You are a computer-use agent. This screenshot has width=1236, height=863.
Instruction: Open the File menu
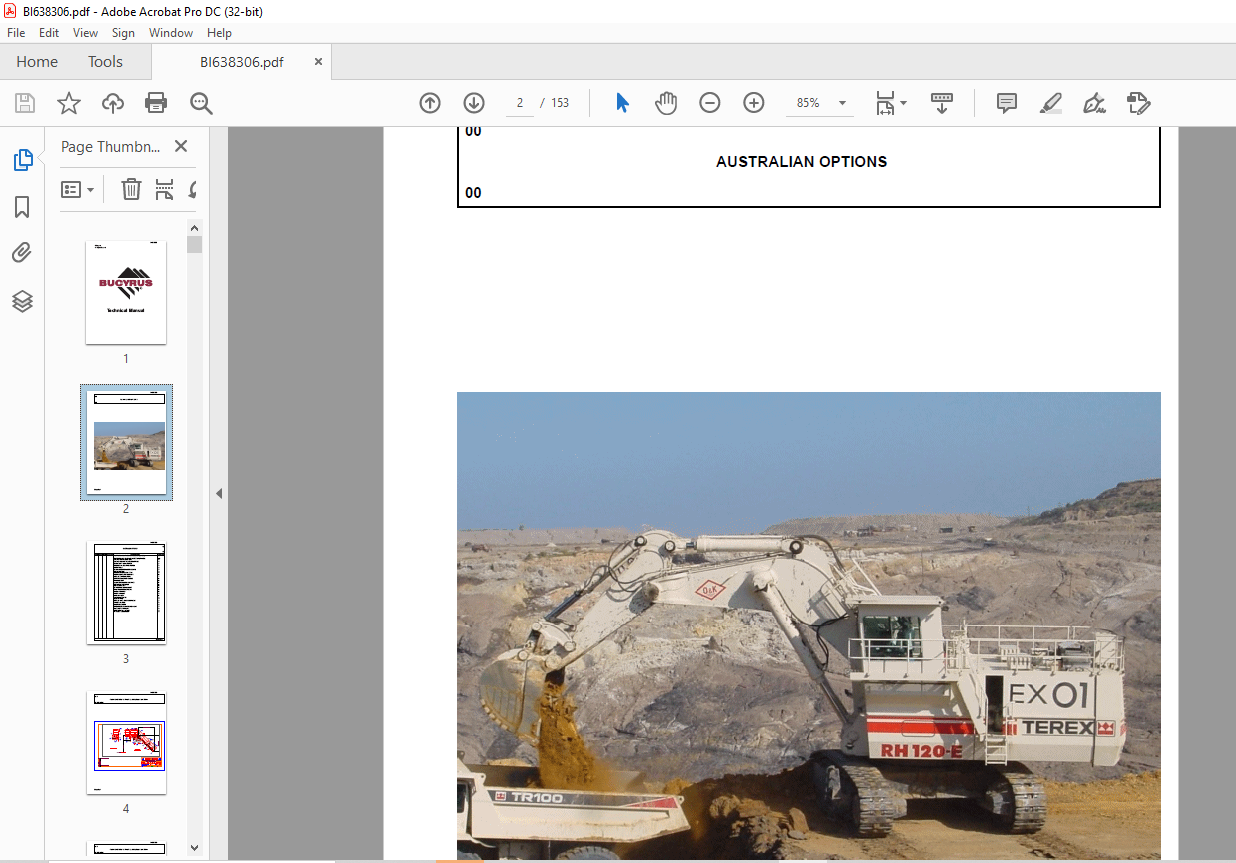pyautogui.click(x=16, y=33)
